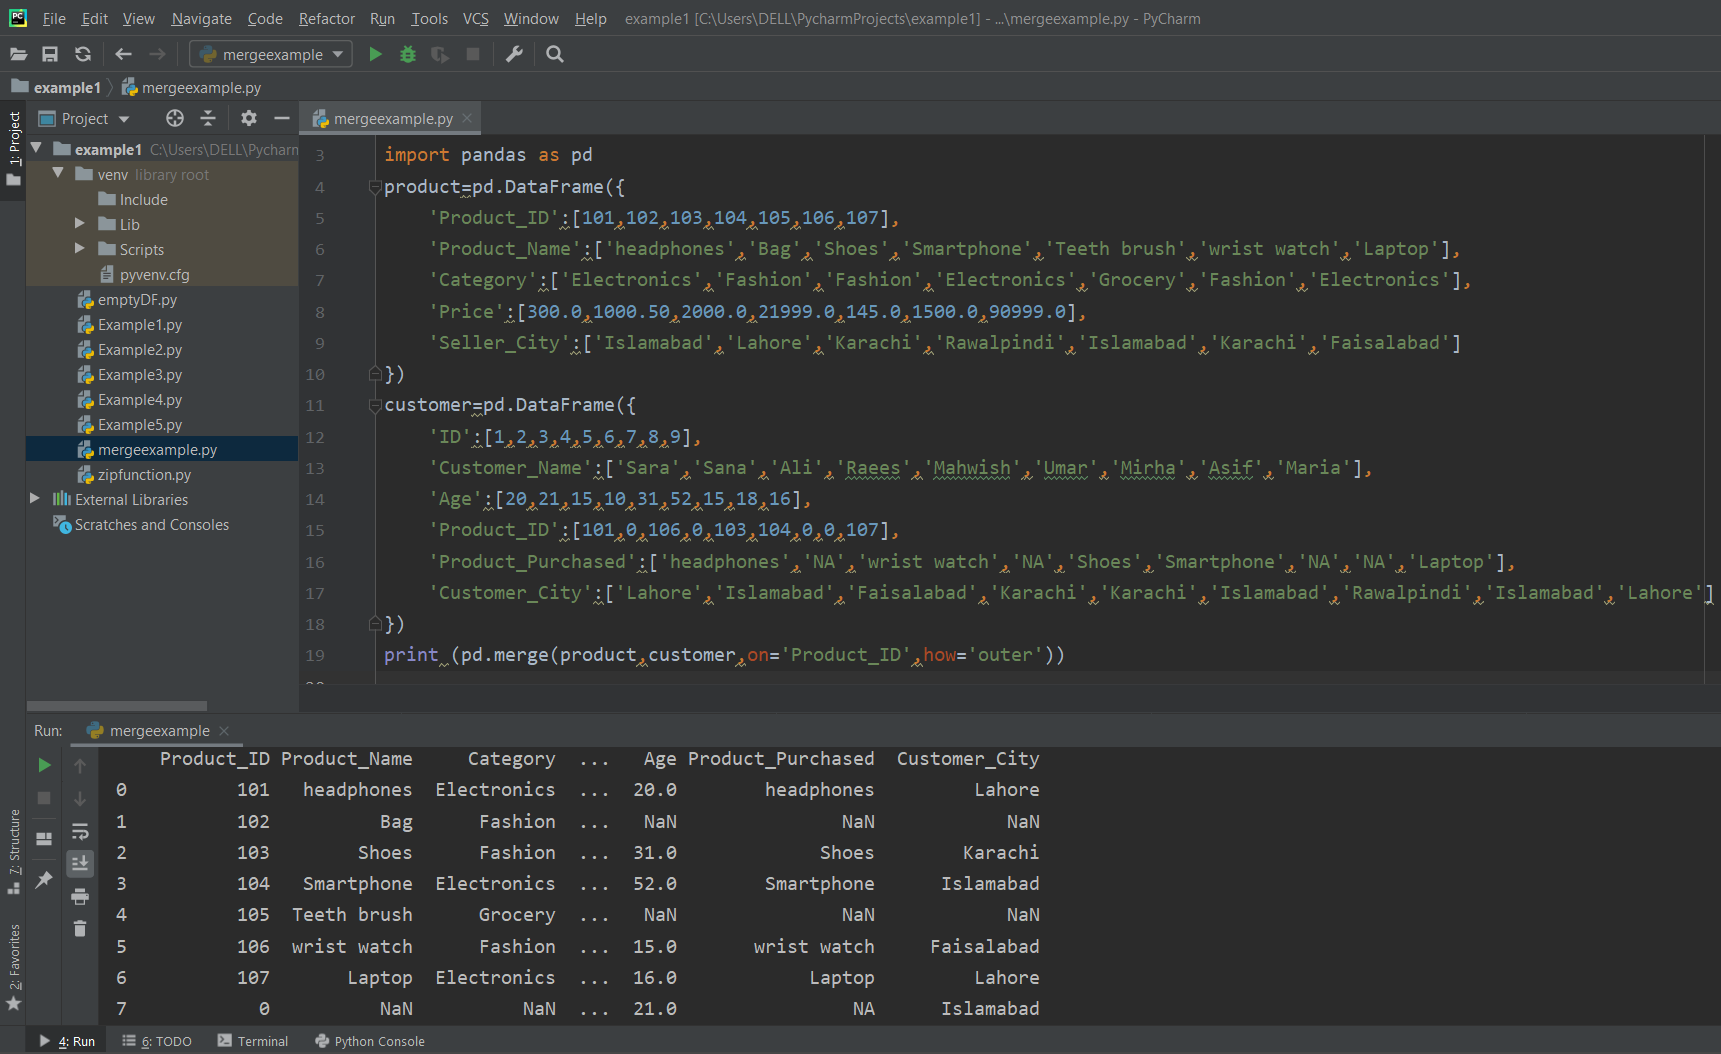Pin the Run tab with pin icon
Image resolution: width=1721 pixels, height=1054 pixels.
coord(44,879)
